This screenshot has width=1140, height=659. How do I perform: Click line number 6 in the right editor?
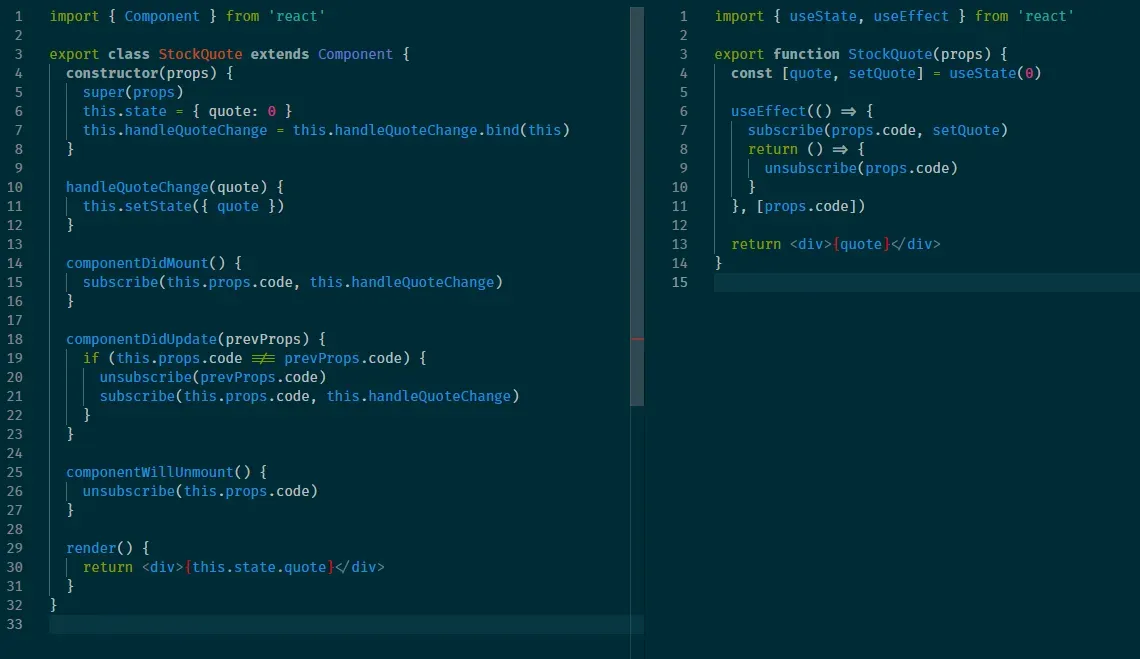pyautogui.click(x=684, y=111)
